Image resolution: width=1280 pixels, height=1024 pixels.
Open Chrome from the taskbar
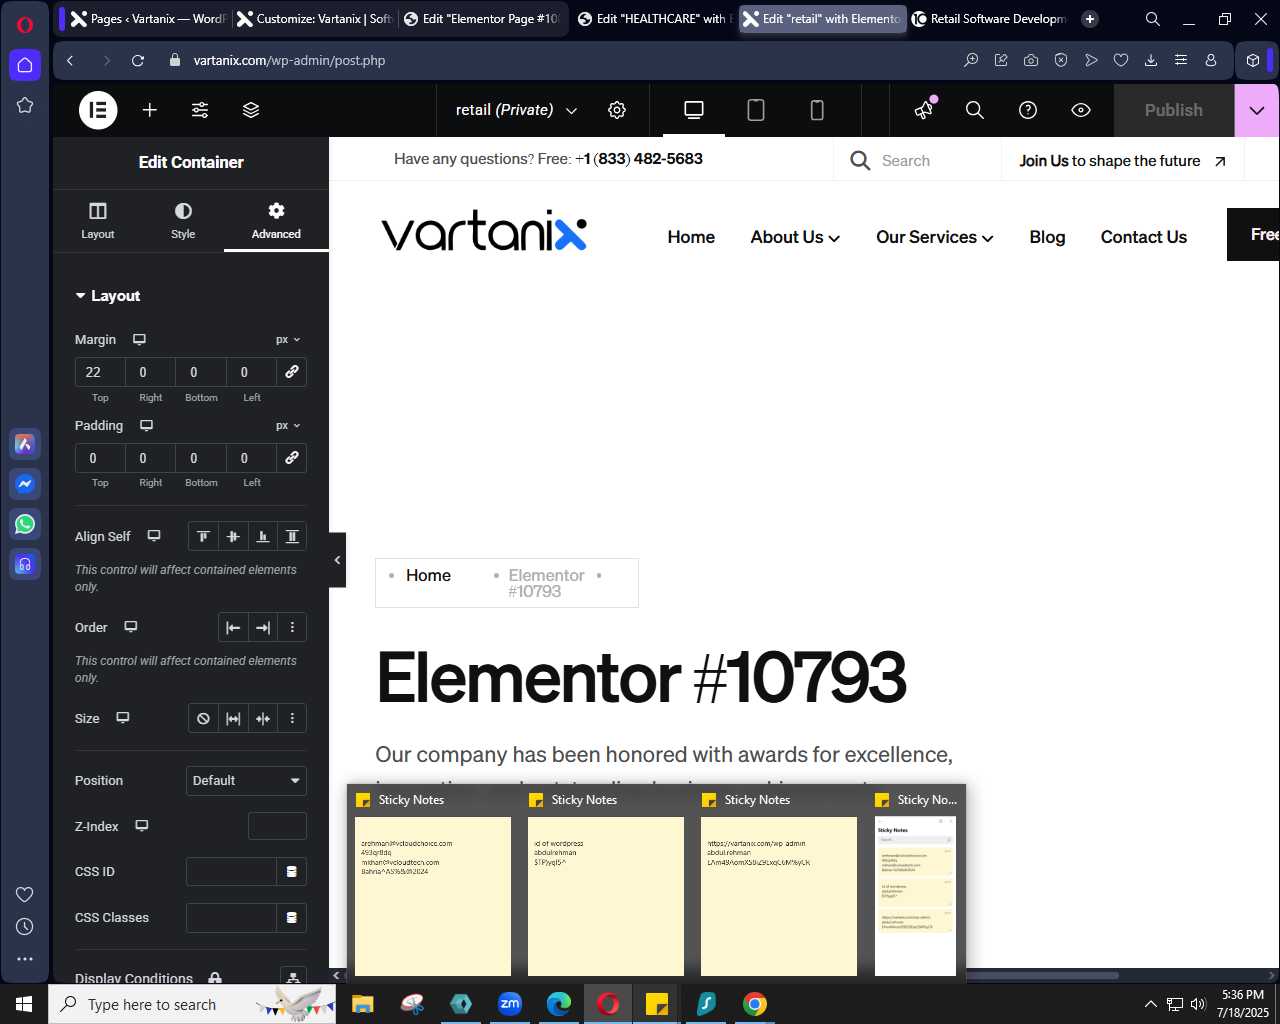tap(755, 1004)
